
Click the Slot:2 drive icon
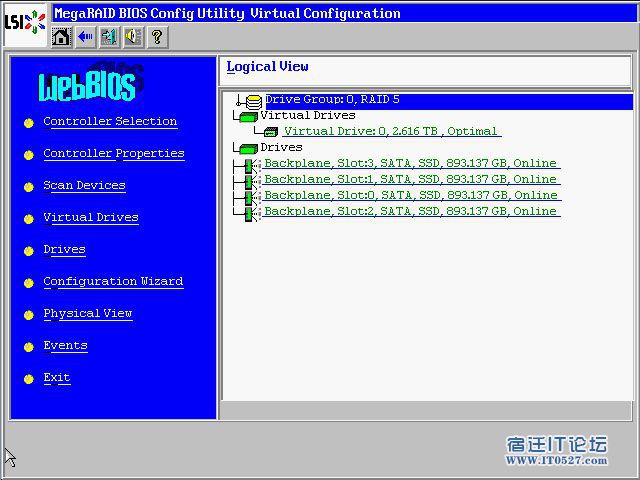coord(251,213)
